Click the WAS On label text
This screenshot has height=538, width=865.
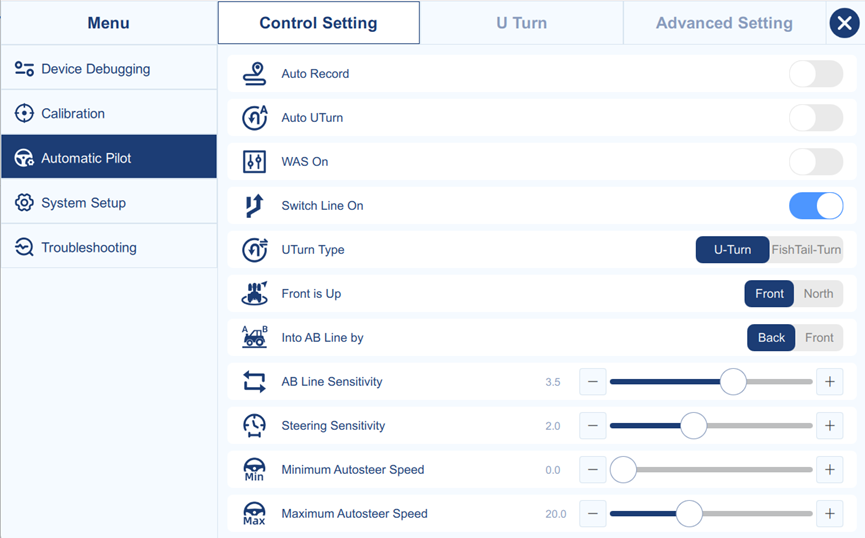(305, 162)
